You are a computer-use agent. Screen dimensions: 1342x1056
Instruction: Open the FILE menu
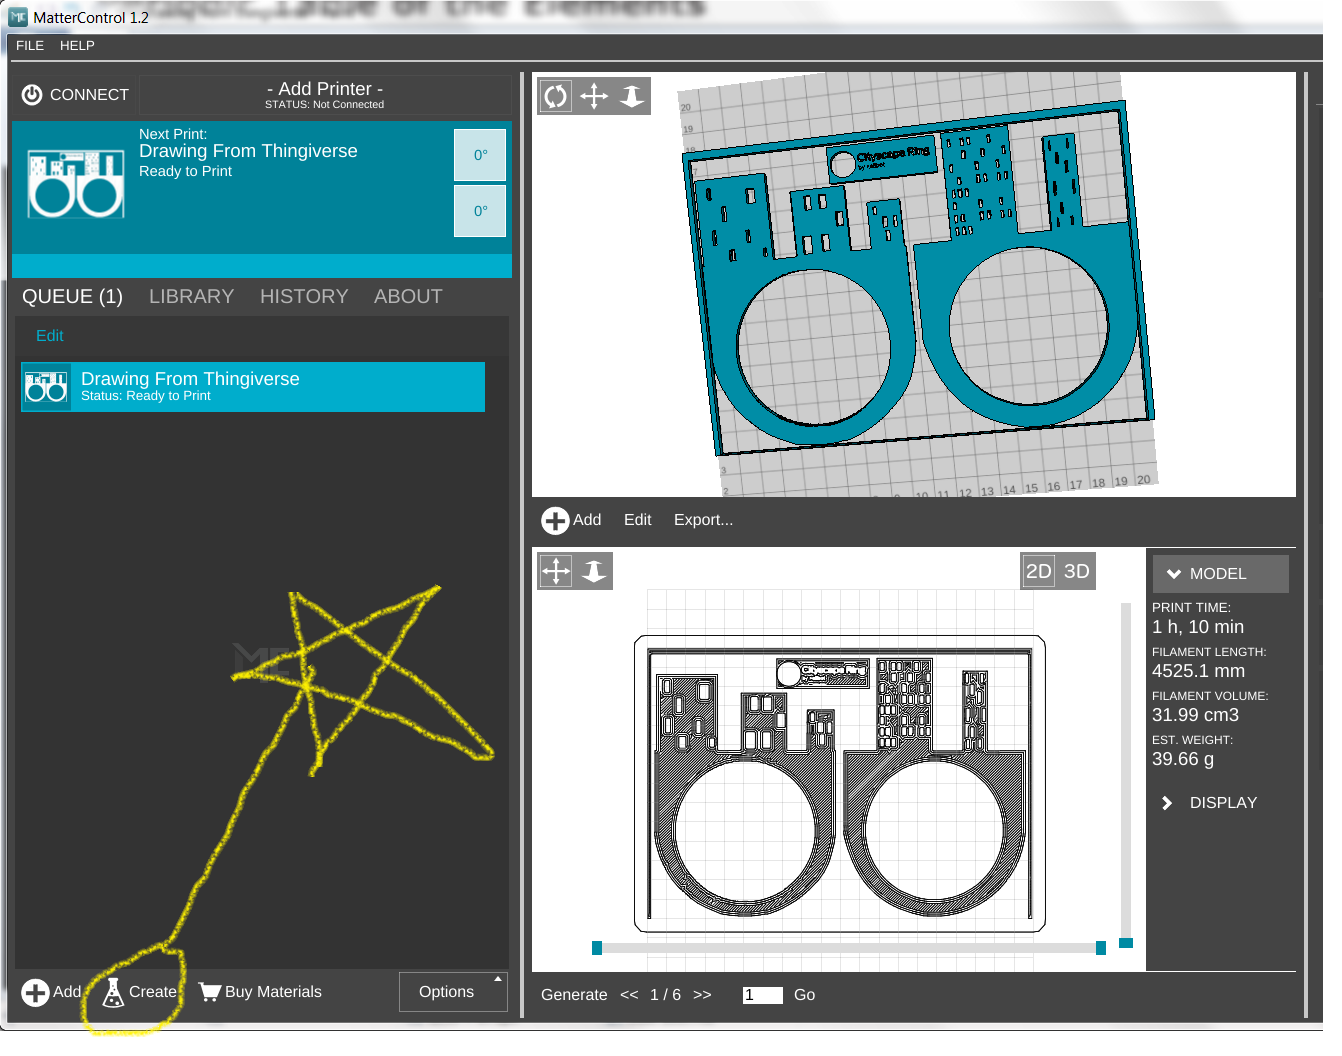pos(30,46)
